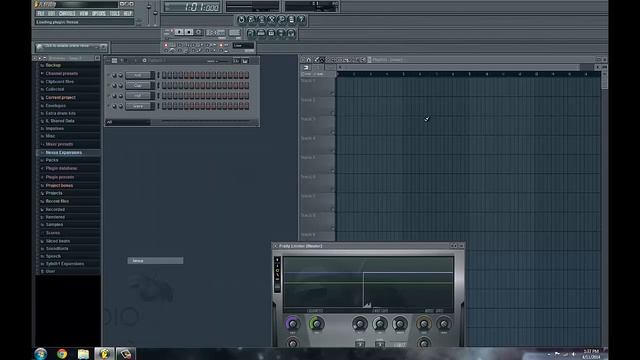Viewport: 640px width, 360px height.
Task: Open the CHANNELS menu
Action: coord(67,13)
